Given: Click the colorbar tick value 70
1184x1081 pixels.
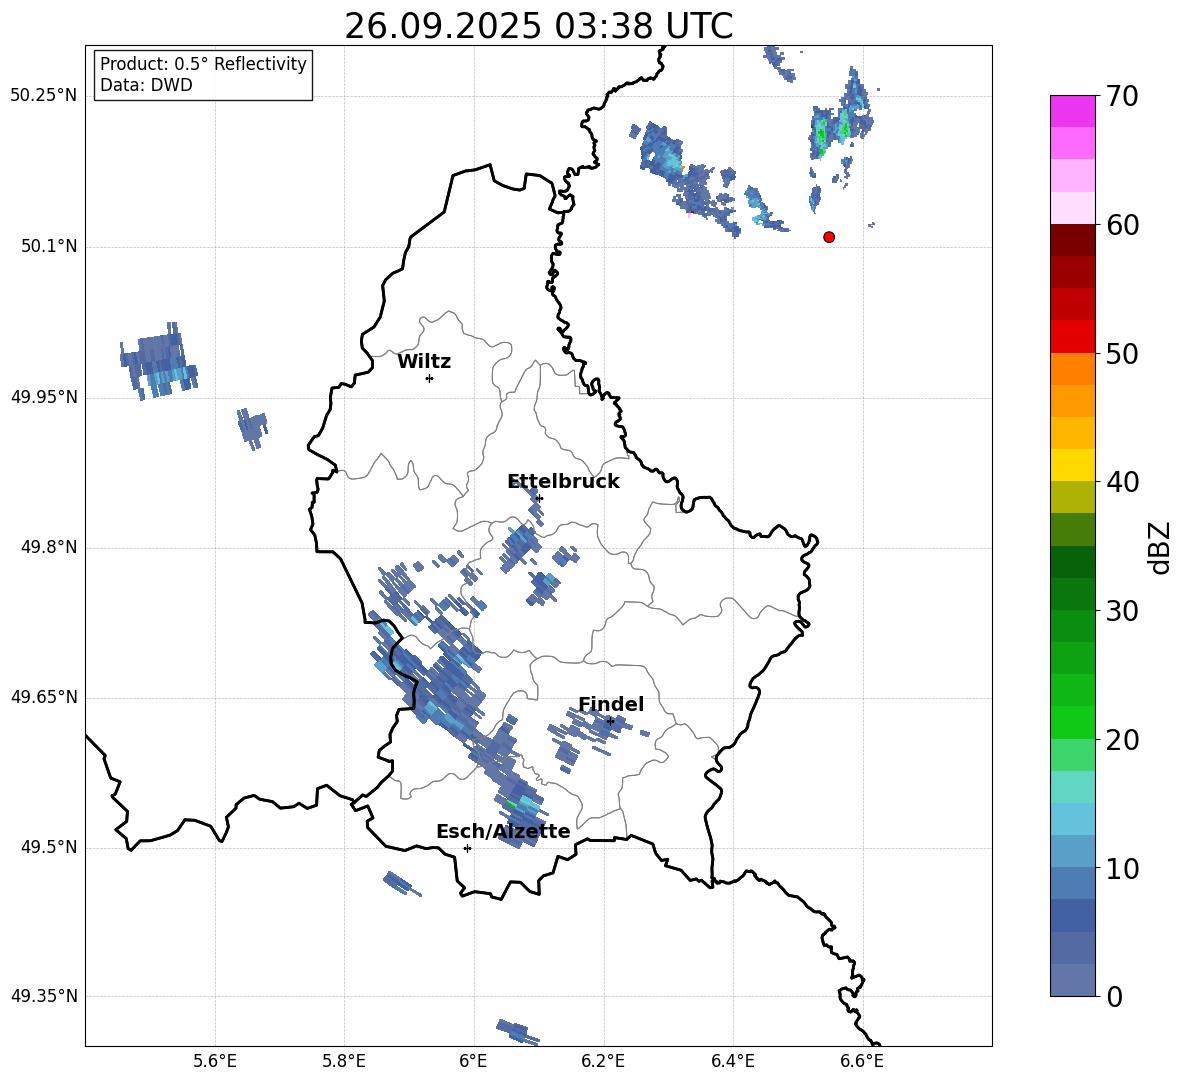Looking at the screenshot, I should [1122, 96].
